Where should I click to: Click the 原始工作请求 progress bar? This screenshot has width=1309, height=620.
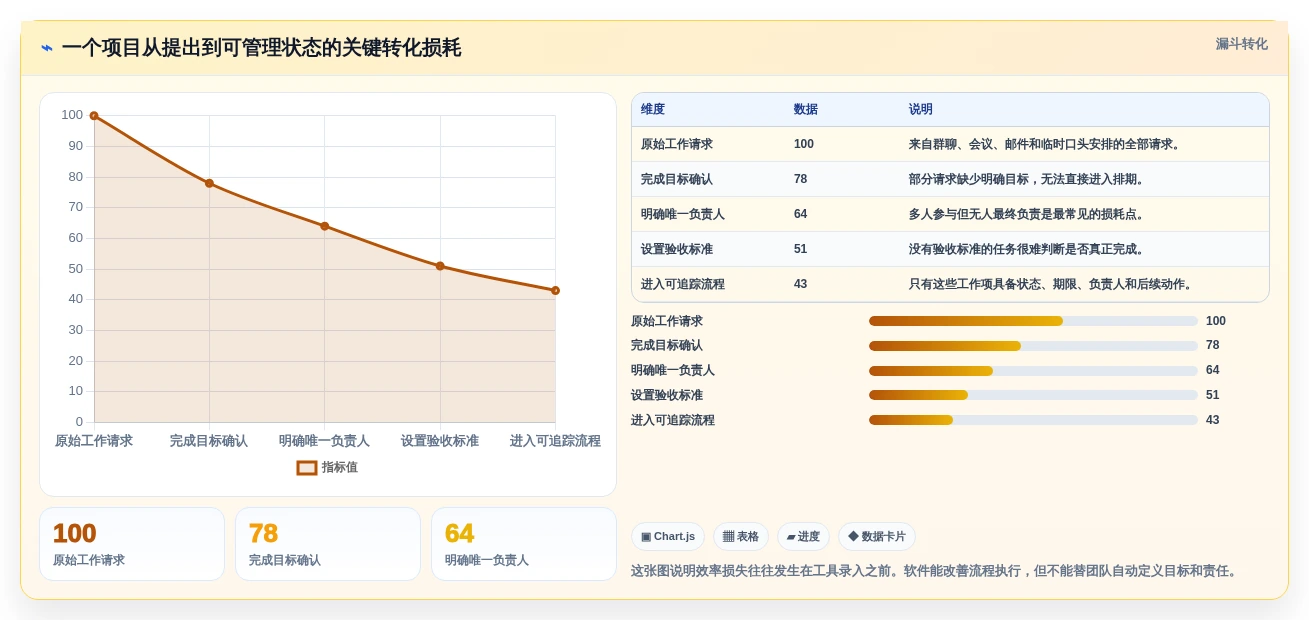click(x=1033, y=321)
